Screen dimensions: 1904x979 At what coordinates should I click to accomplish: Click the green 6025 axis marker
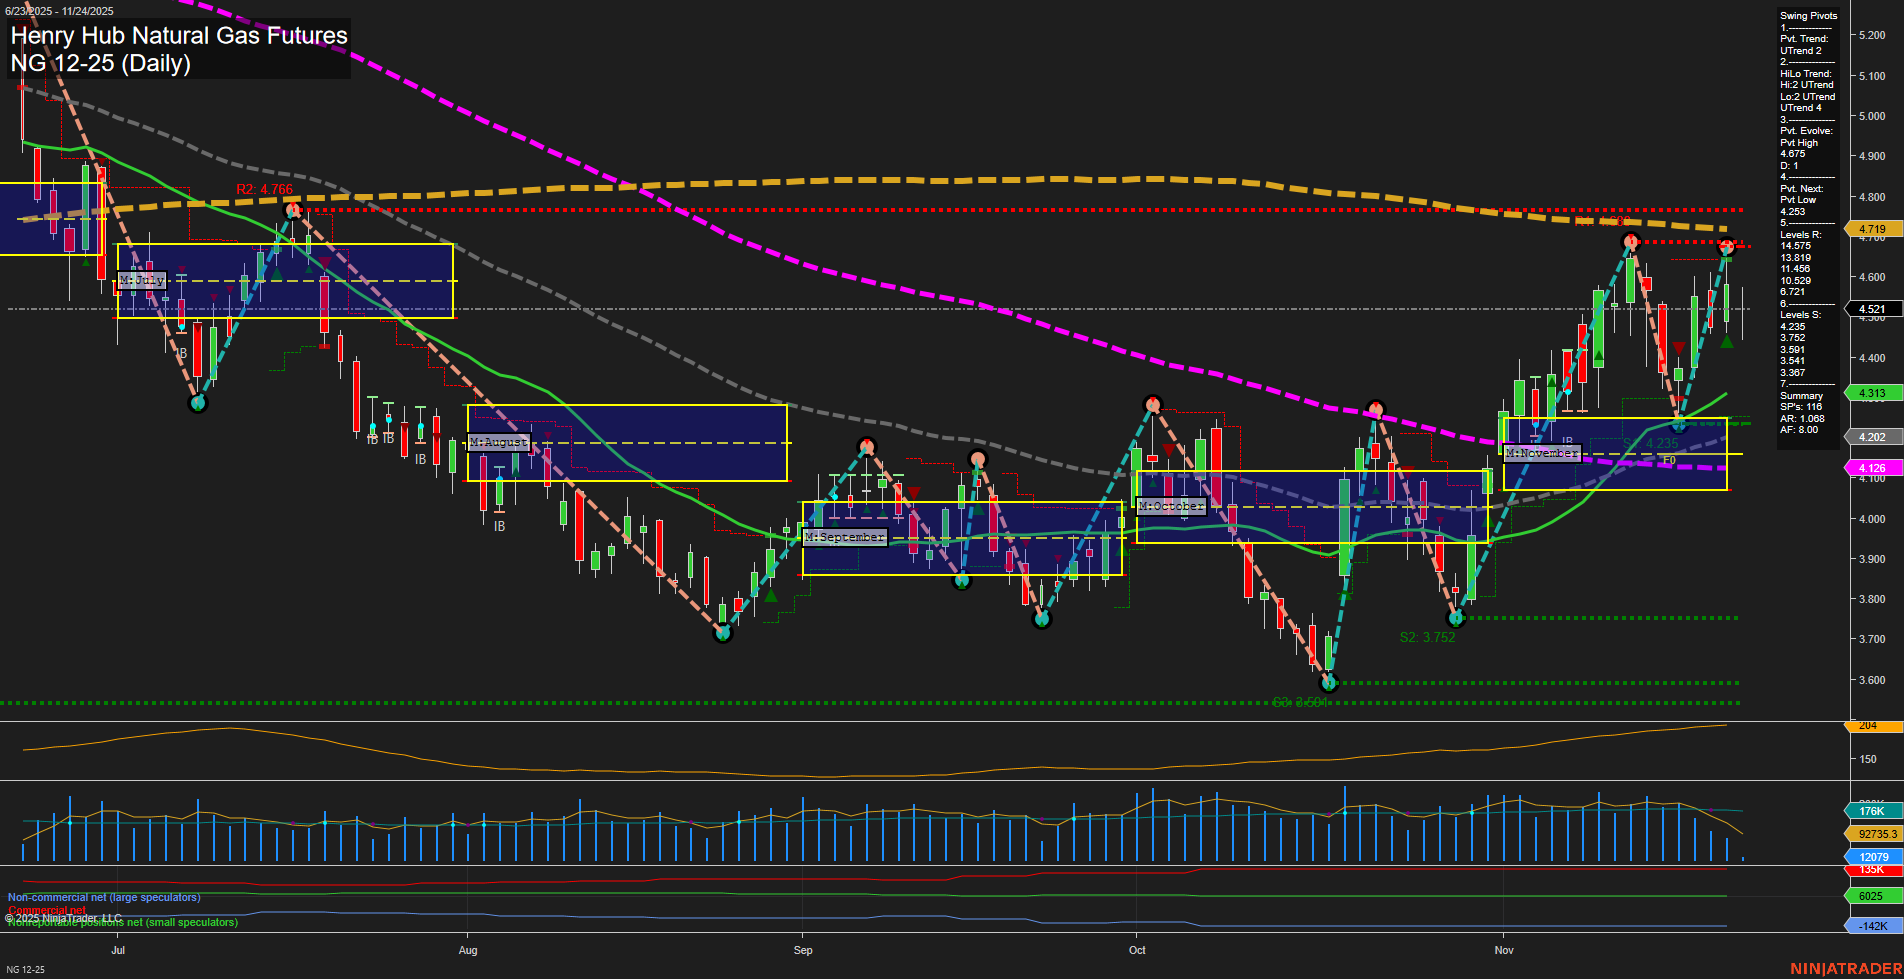(1871, 895)
